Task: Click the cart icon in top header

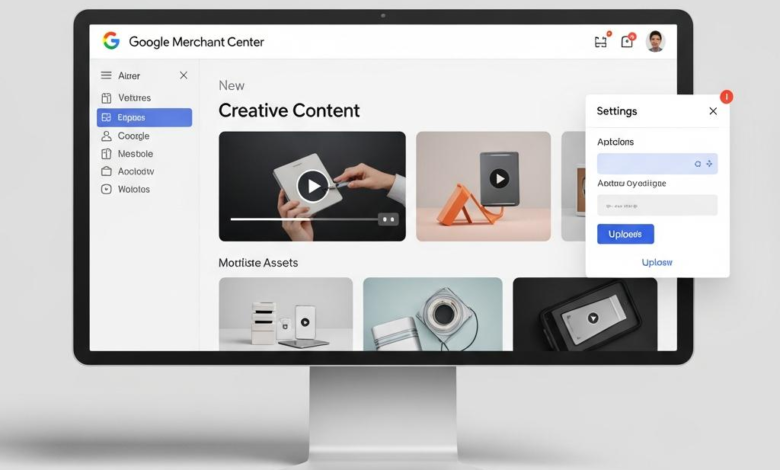Action: (x=601, y=42)
